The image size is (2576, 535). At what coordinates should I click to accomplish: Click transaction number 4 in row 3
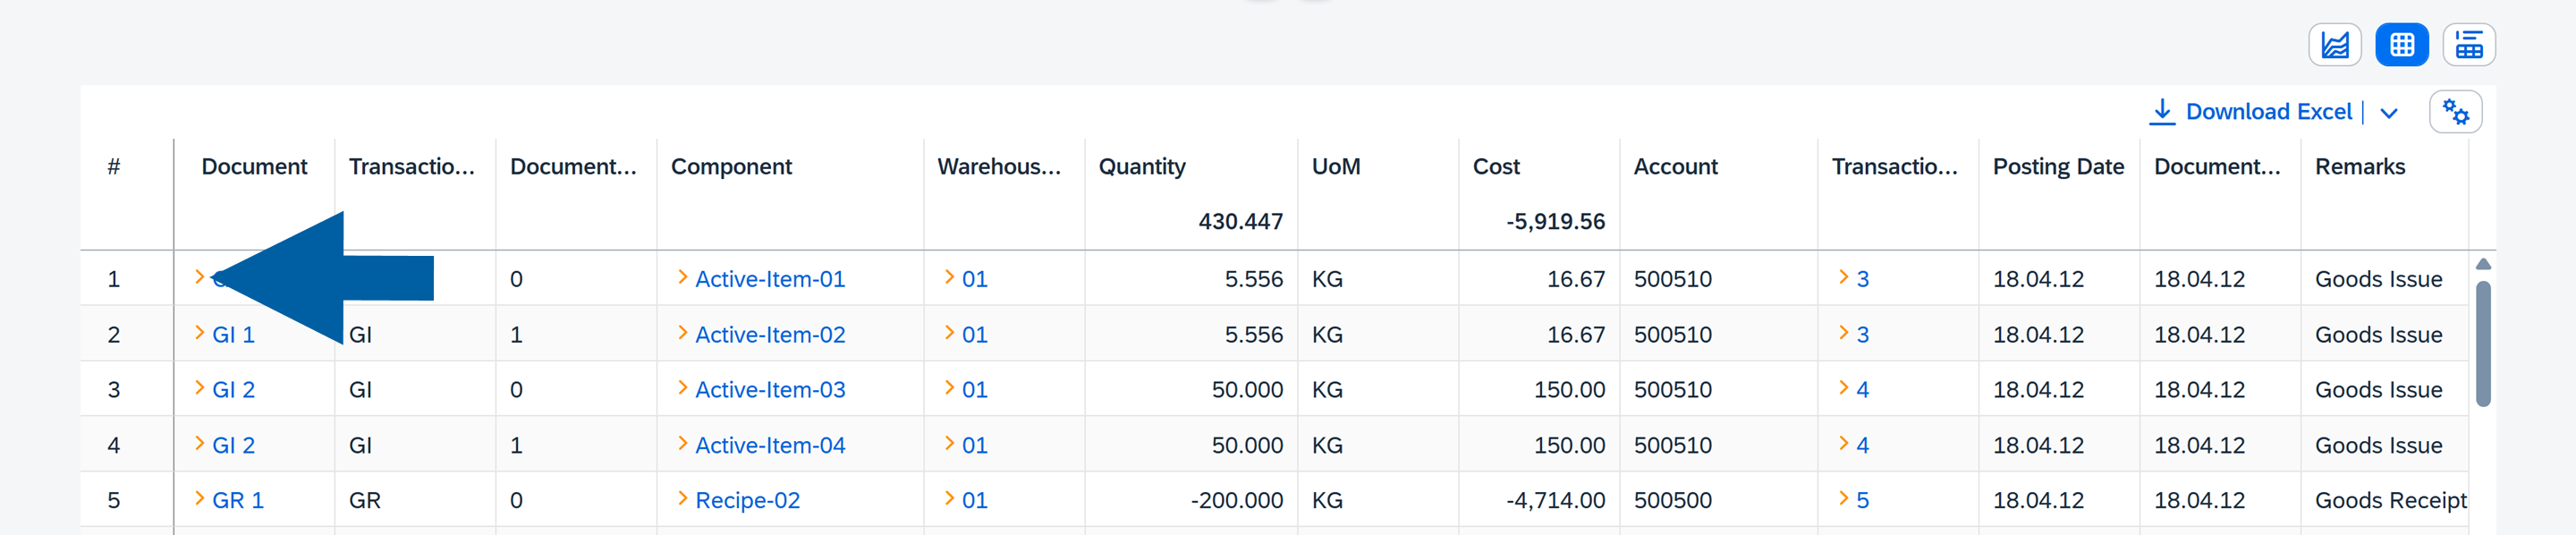click(1862, 390)
